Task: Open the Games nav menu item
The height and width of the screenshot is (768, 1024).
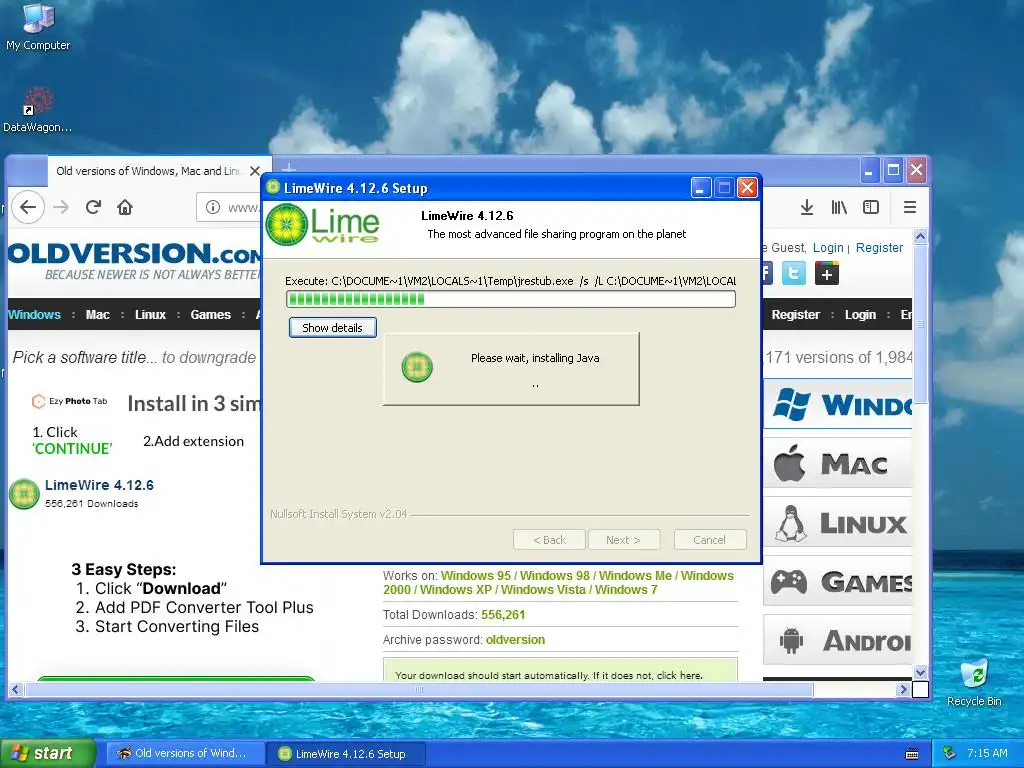Action: click(210, 314)
